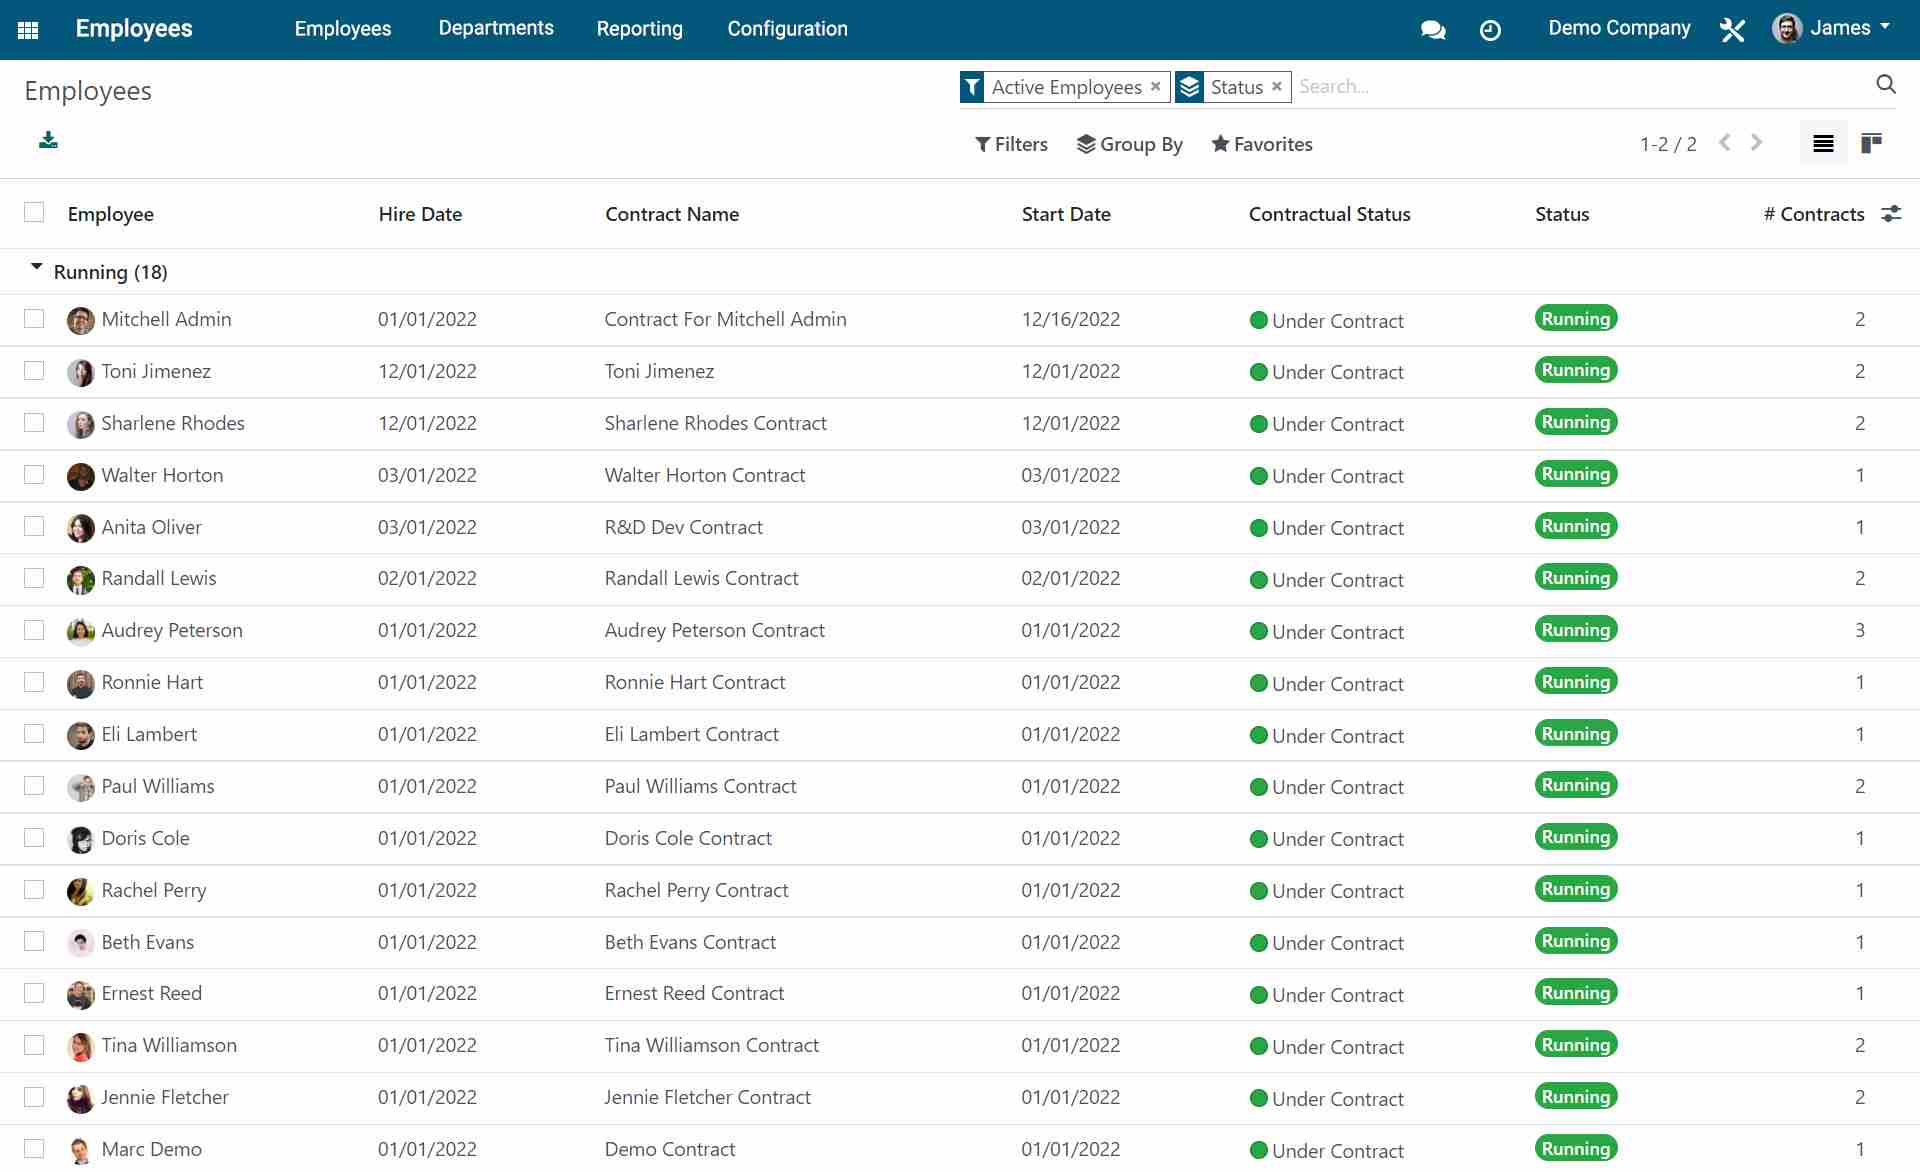Click inside the Search field
Image resolution: width=1920 pixels, height=1172 pixels.
click(x=1450, y=86)
